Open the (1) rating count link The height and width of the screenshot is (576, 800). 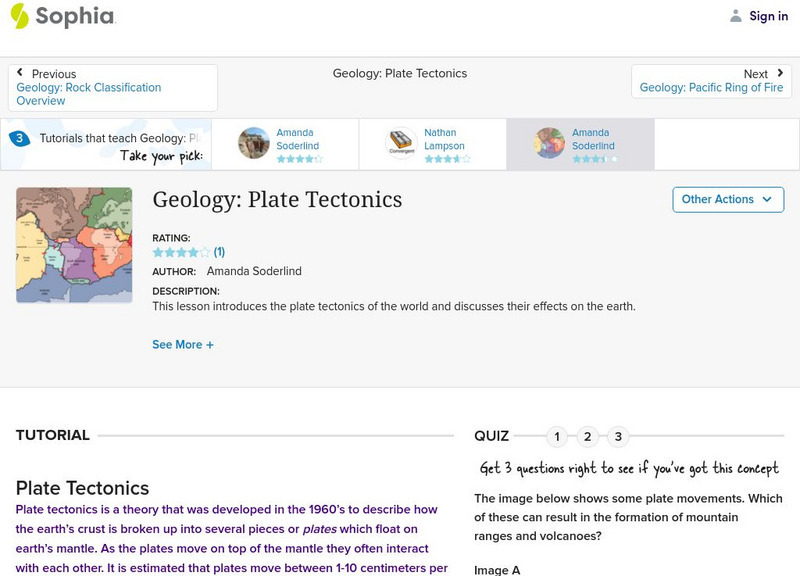[219, 252]
